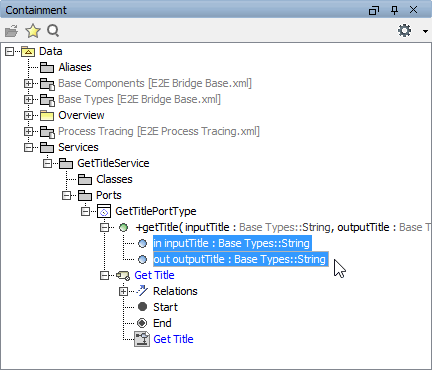Viewport: 432px width, 370px height.
Task: Click the green getTitle operation icon
Action: click(x=123, y=228)
